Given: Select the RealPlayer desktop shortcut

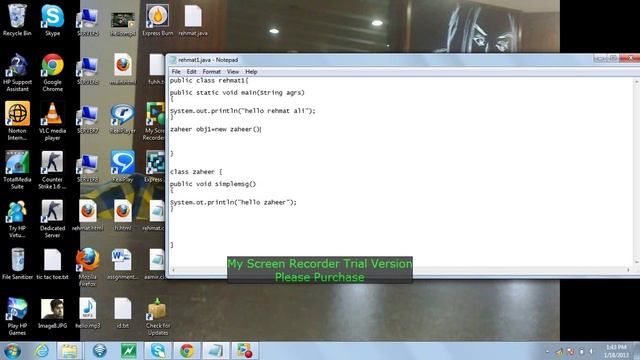Looking at the screenshot, I should click(x=122, y=118).
